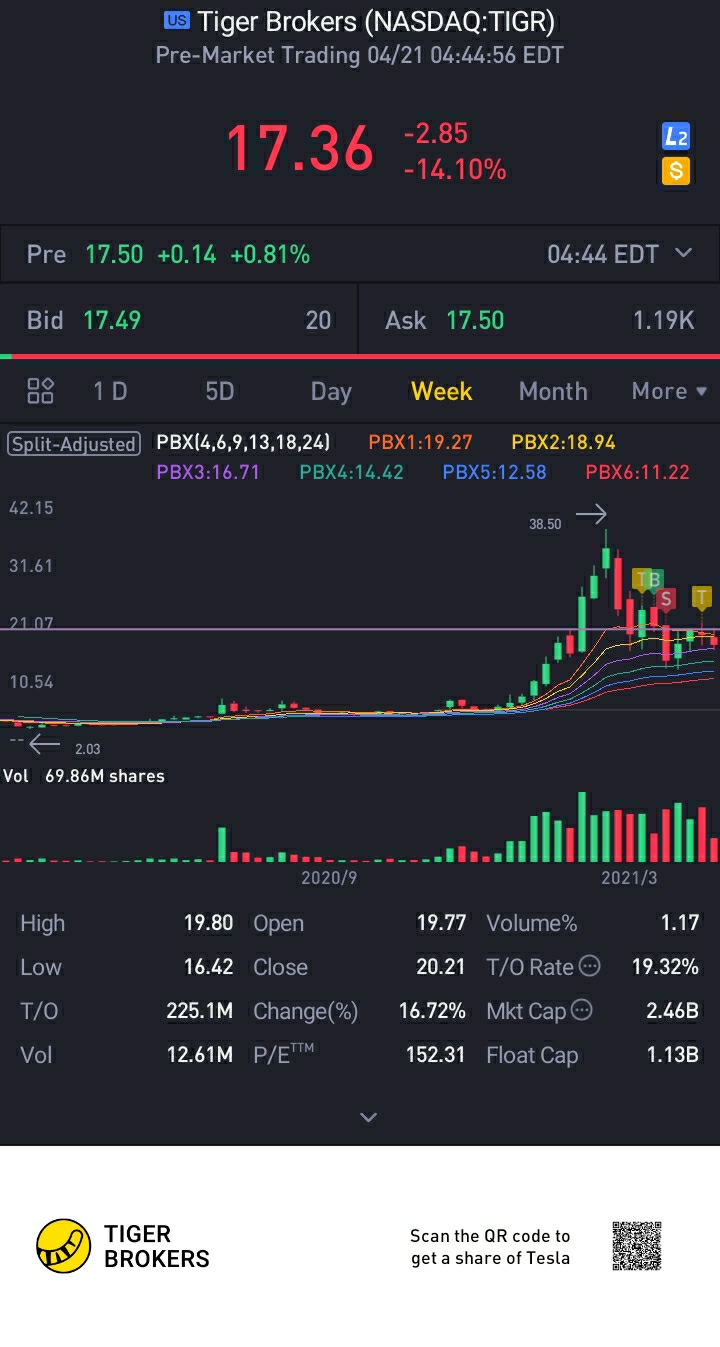The height and width of the screenshot is (1347, 720).
Task: Expand more stock details chevron
Action: (x=368, y=1117)
